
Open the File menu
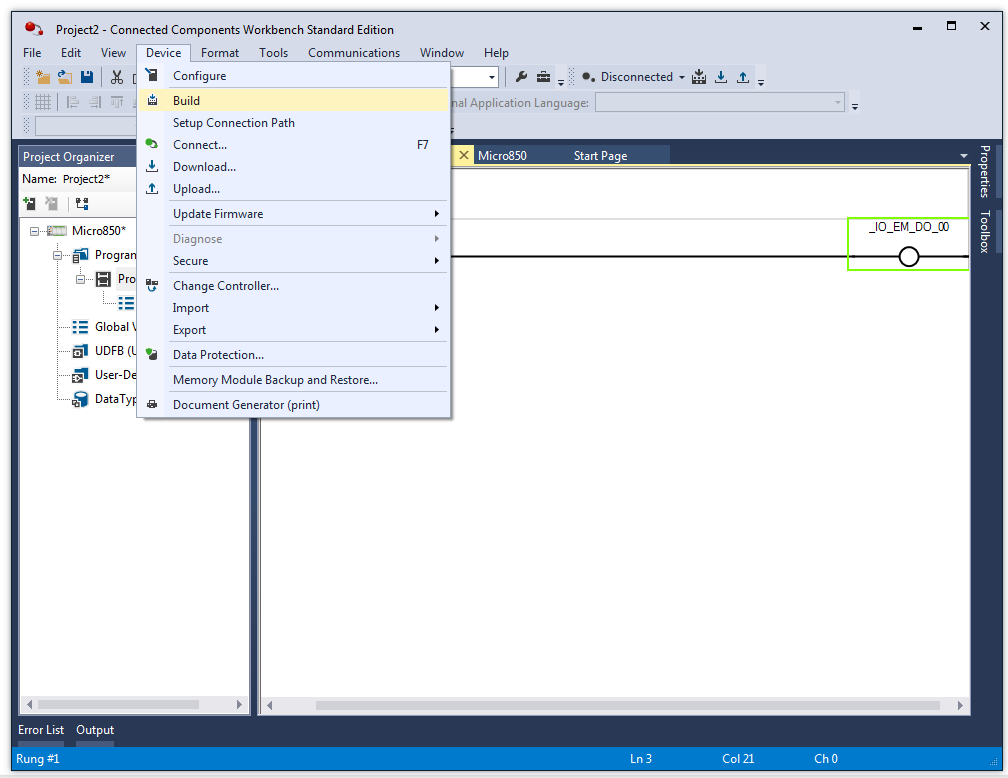(32, 53)
